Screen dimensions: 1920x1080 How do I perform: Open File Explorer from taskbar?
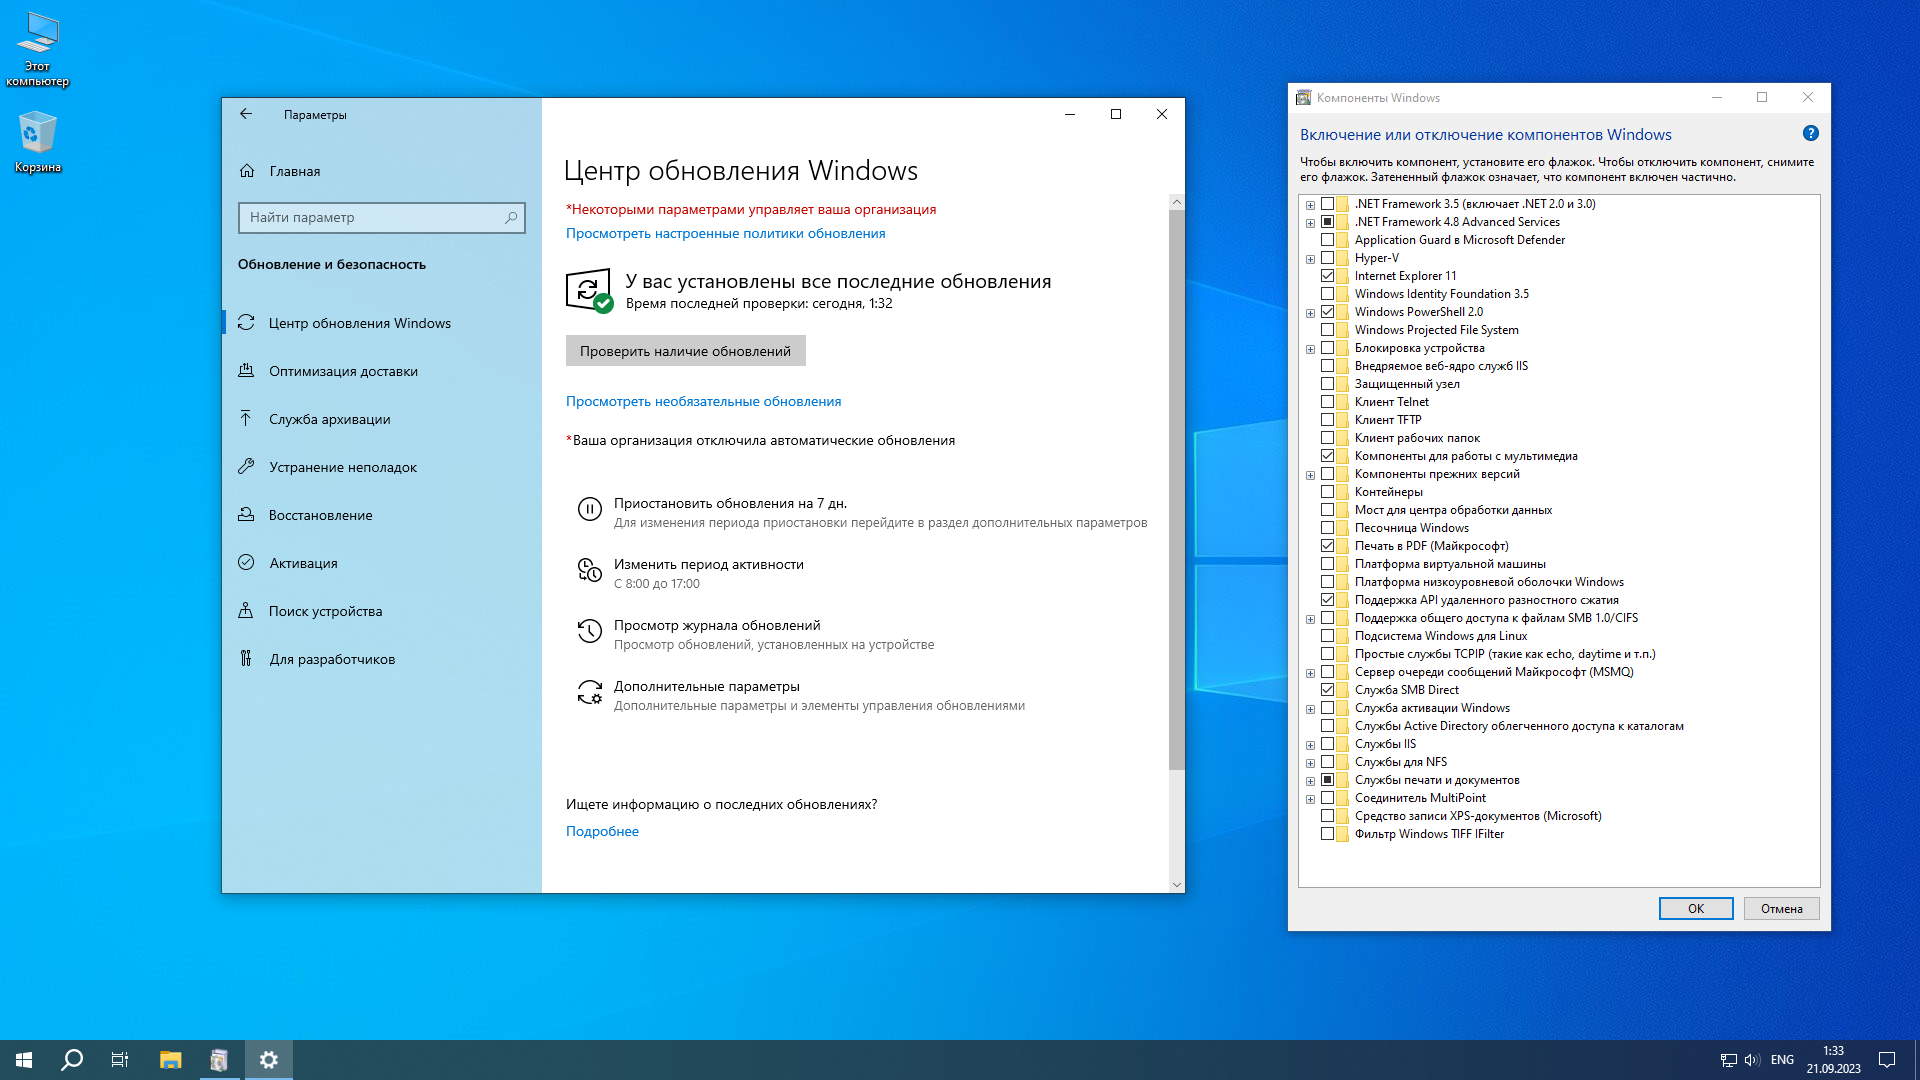click(170, 1060)
